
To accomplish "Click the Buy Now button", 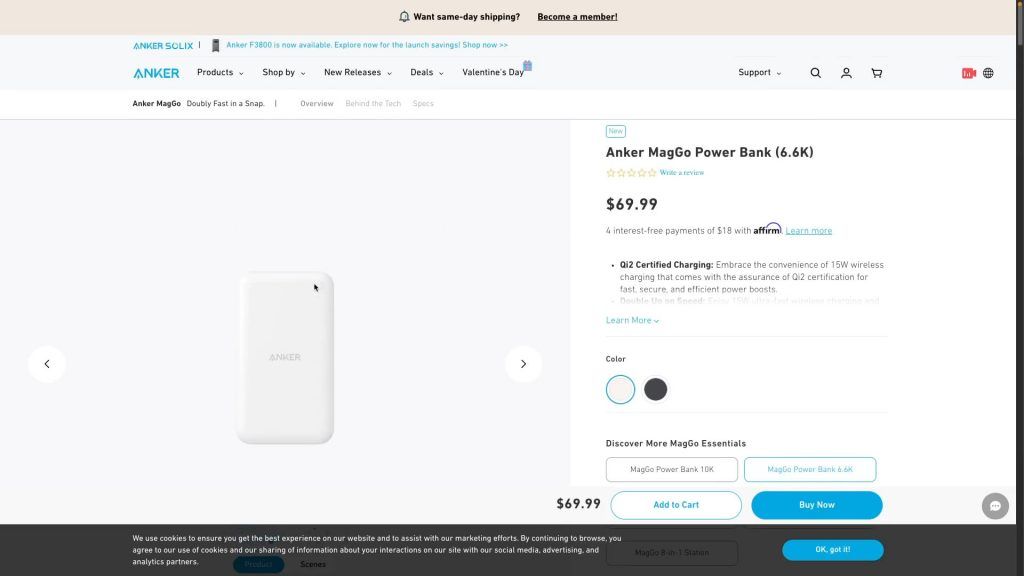I will pyautogui.click(x=816, y=505).
